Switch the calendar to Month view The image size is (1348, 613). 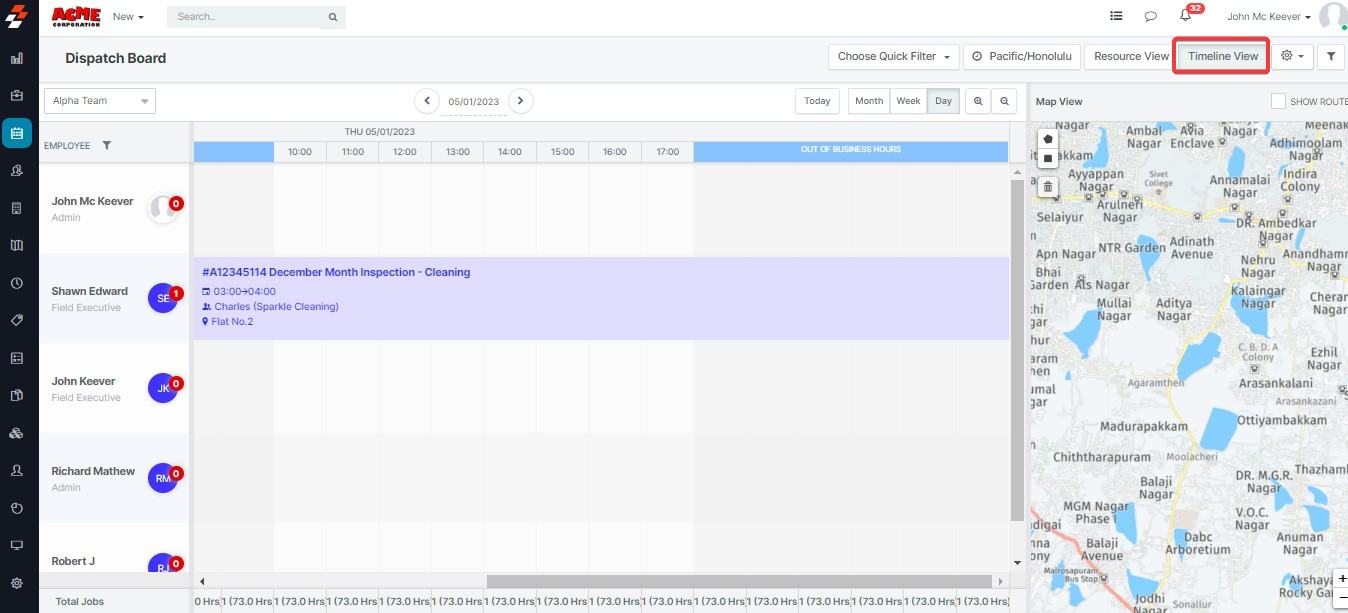pyautogui.click(x=869, y=101)
